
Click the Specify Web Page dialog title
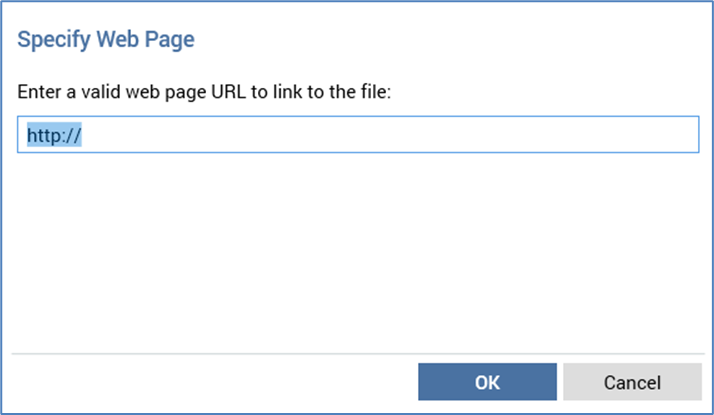106,40
